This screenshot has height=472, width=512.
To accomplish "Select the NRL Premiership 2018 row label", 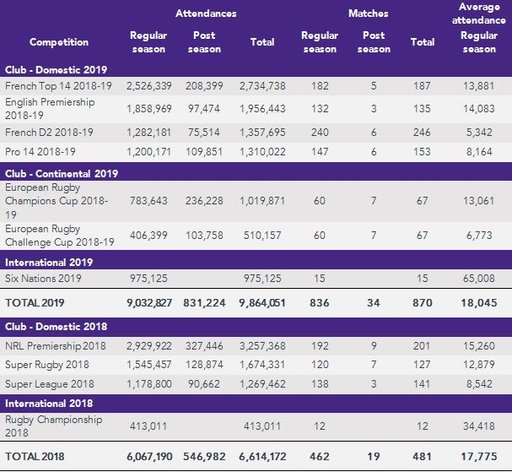I will click(55, 346).
